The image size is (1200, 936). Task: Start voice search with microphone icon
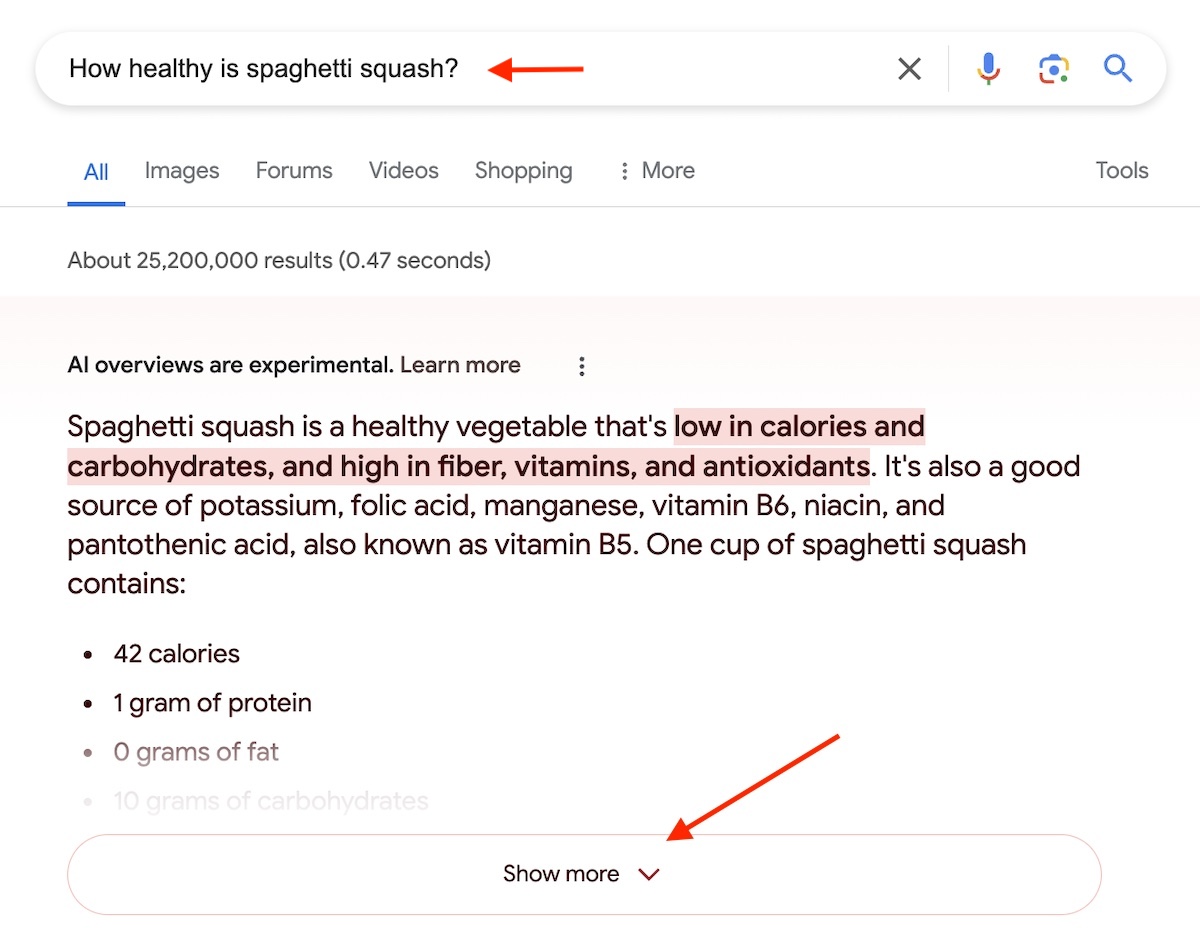coord(988,69)
